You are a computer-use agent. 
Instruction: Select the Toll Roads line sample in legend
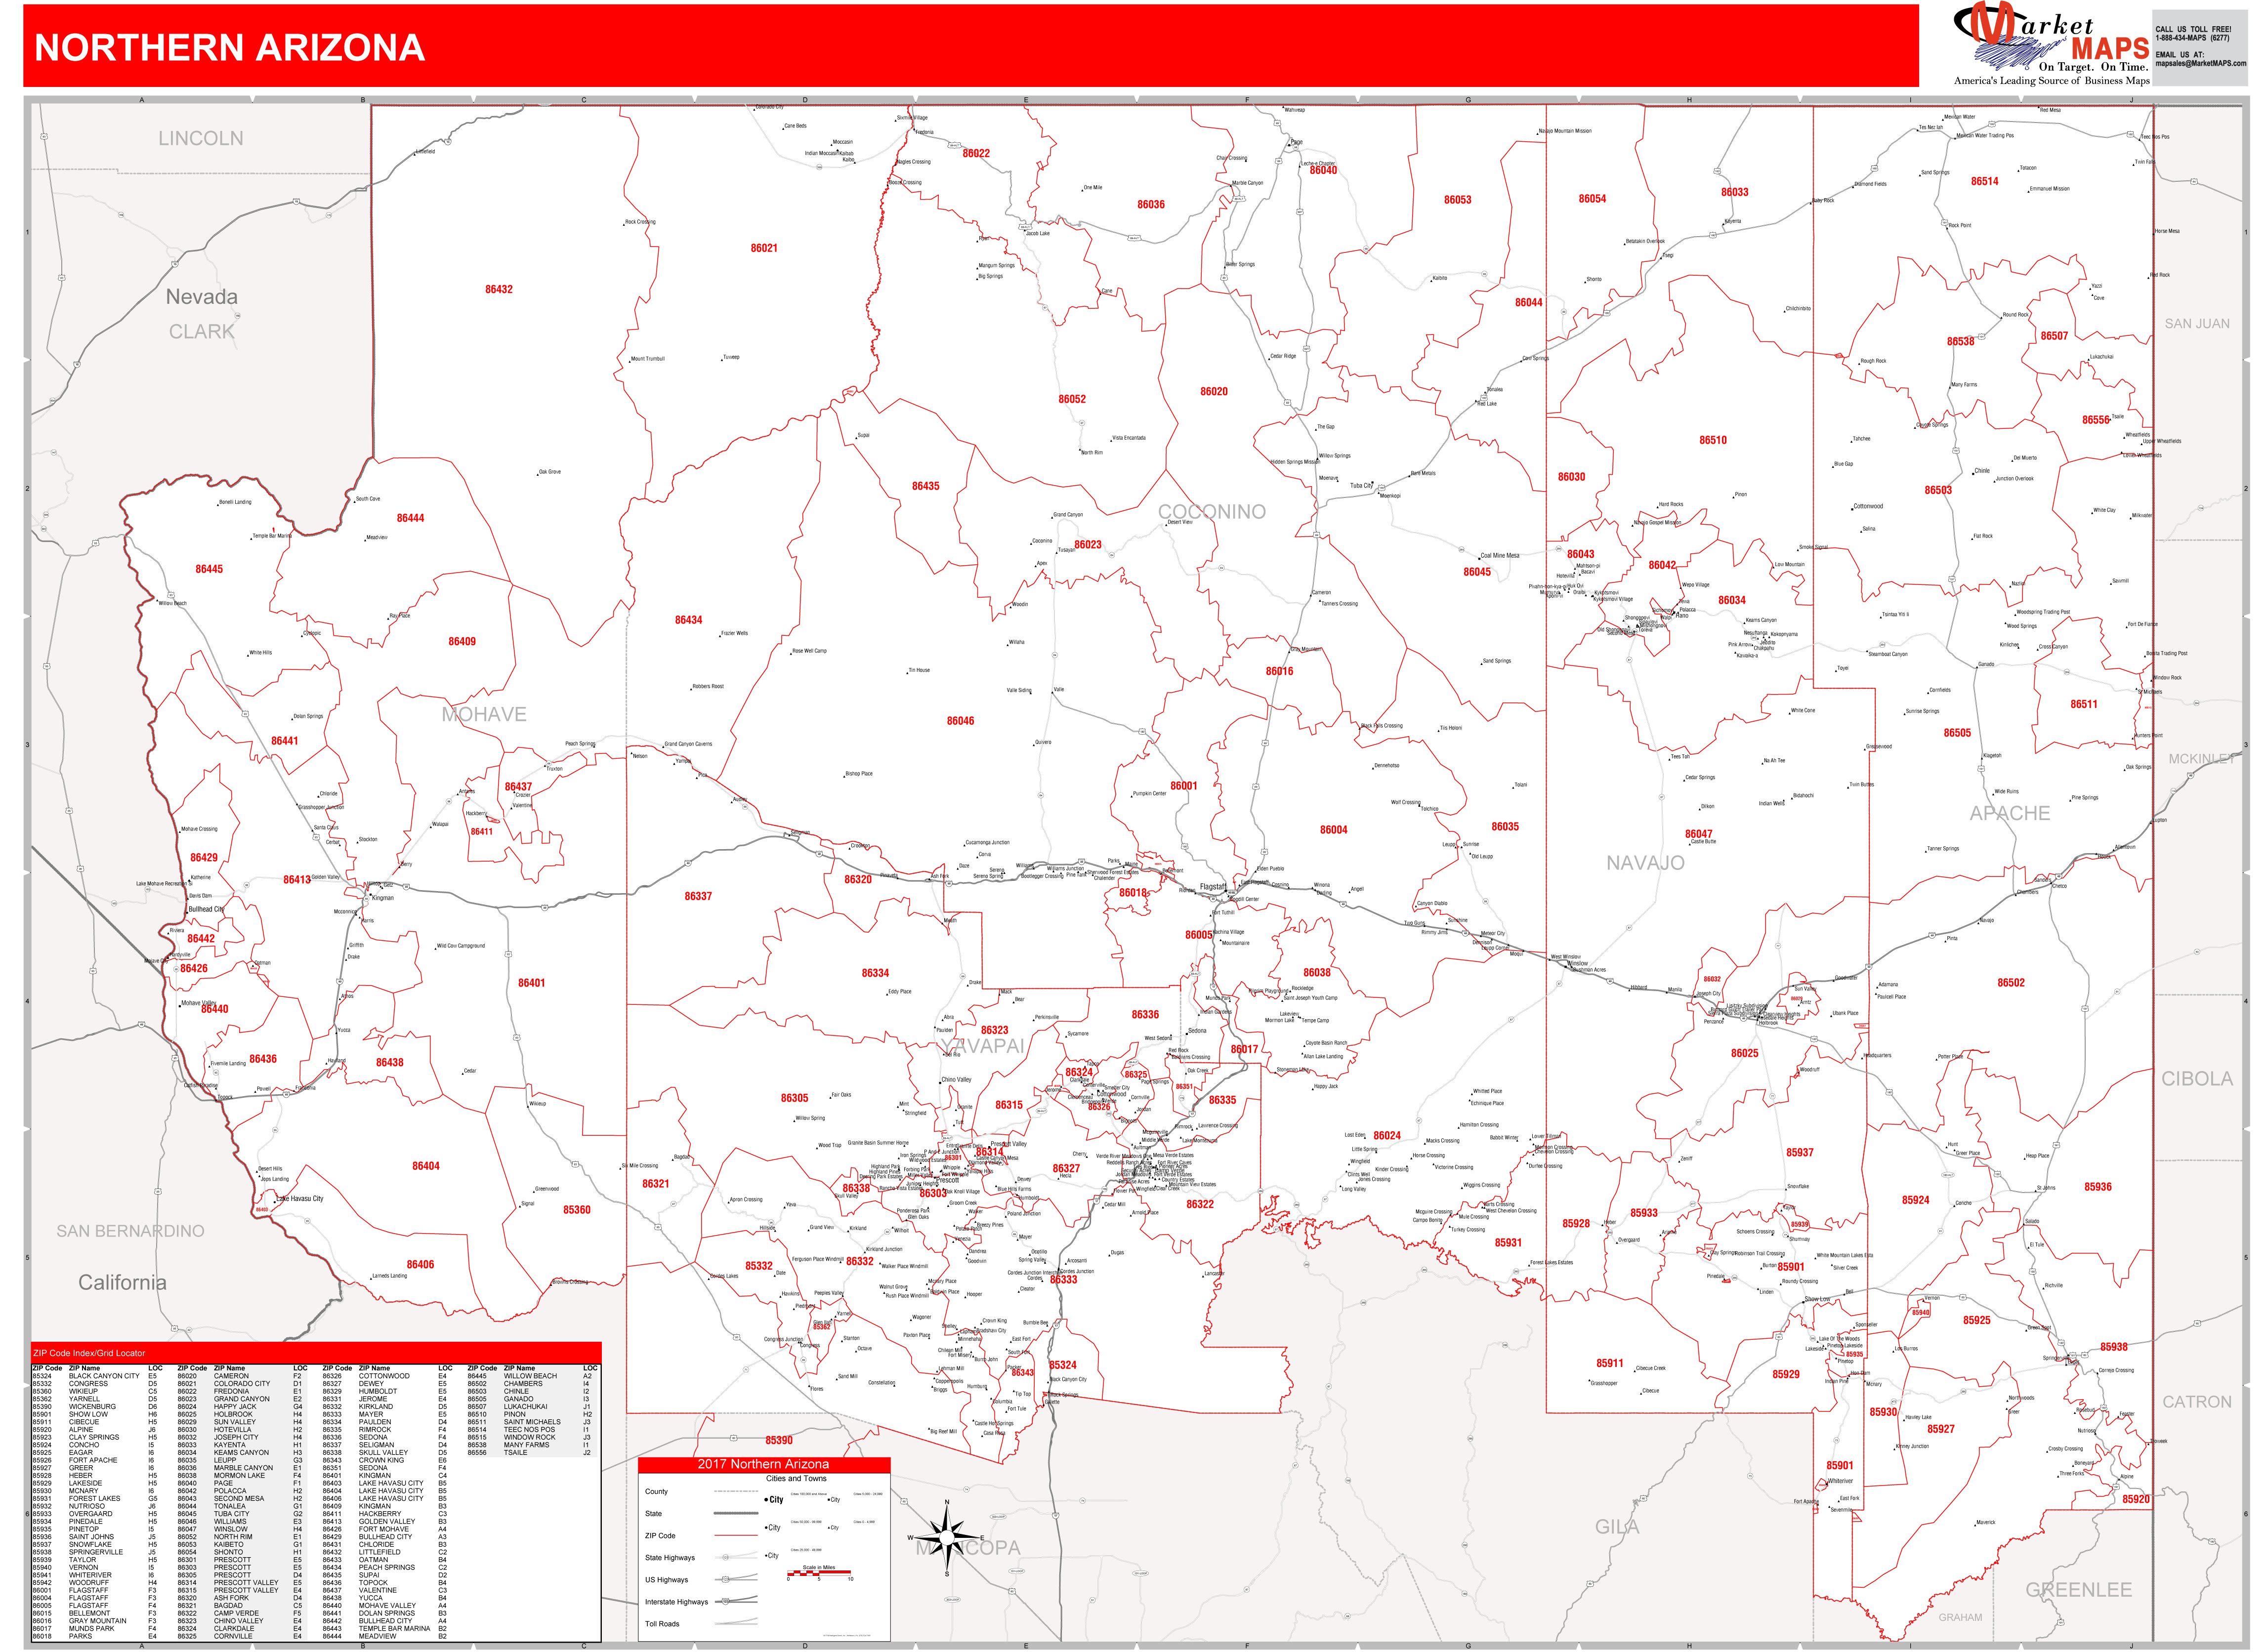coord(736,1624)
